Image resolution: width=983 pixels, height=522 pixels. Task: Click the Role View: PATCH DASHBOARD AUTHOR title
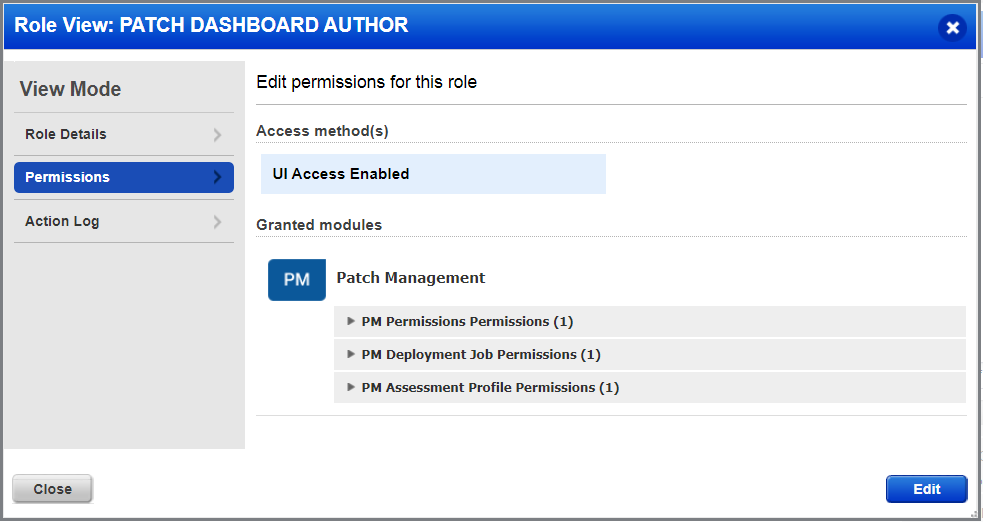211,26
